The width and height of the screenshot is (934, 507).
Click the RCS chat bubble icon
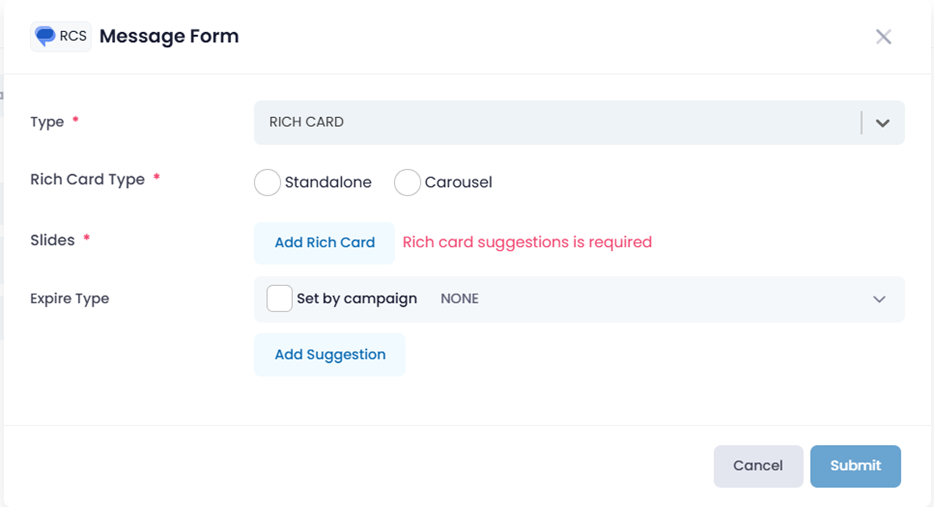coord(46,37)
